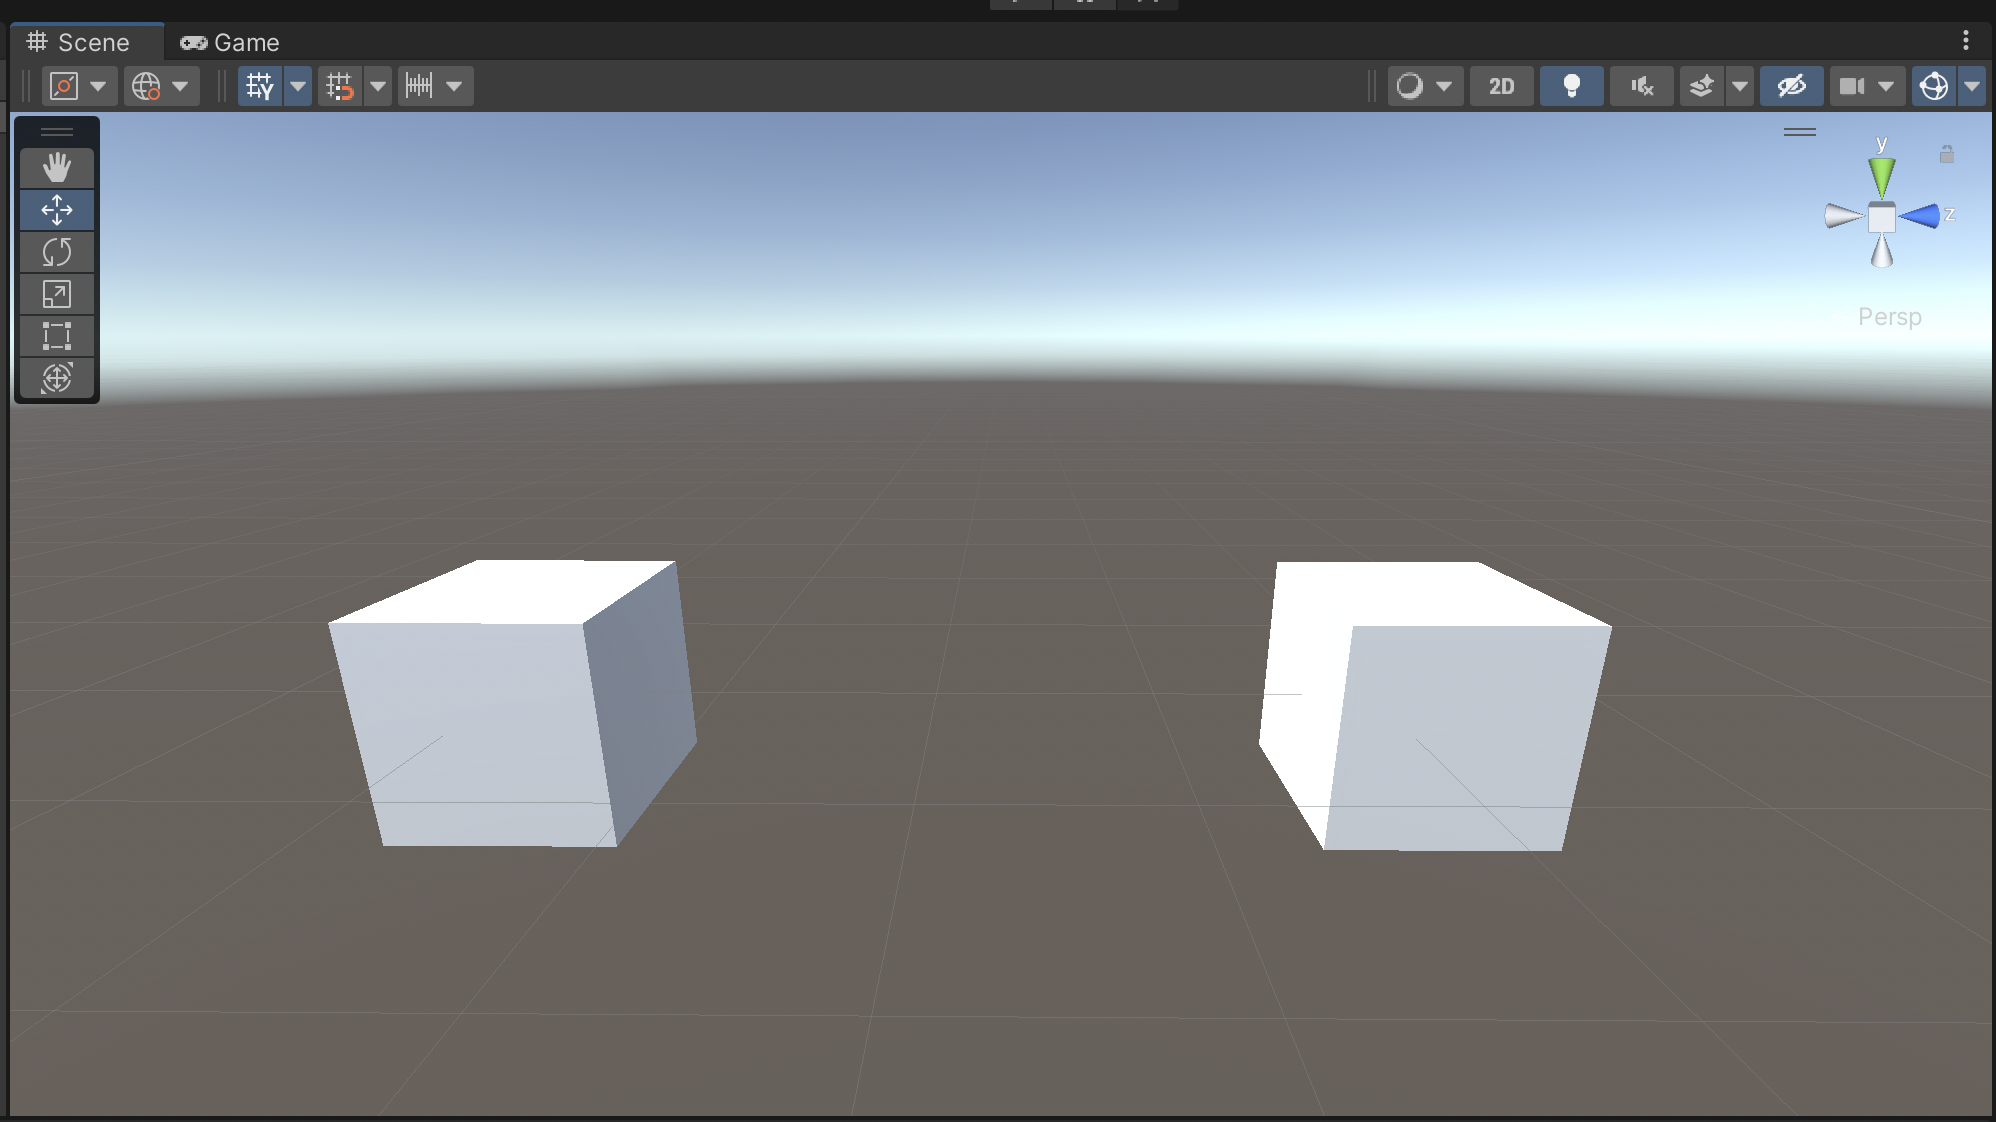Toggle scene audio mute button
The width and height of the screenshot is (1996, 1122).
pos(1641,86)
